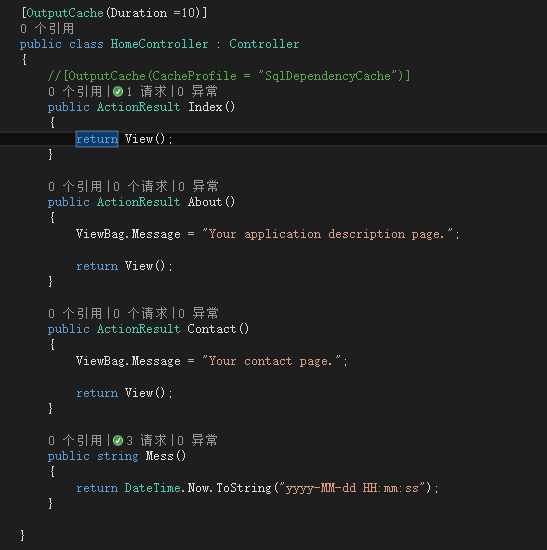
Task: Click 'DateTime' in the Mess method
Action: coord(153,488)
